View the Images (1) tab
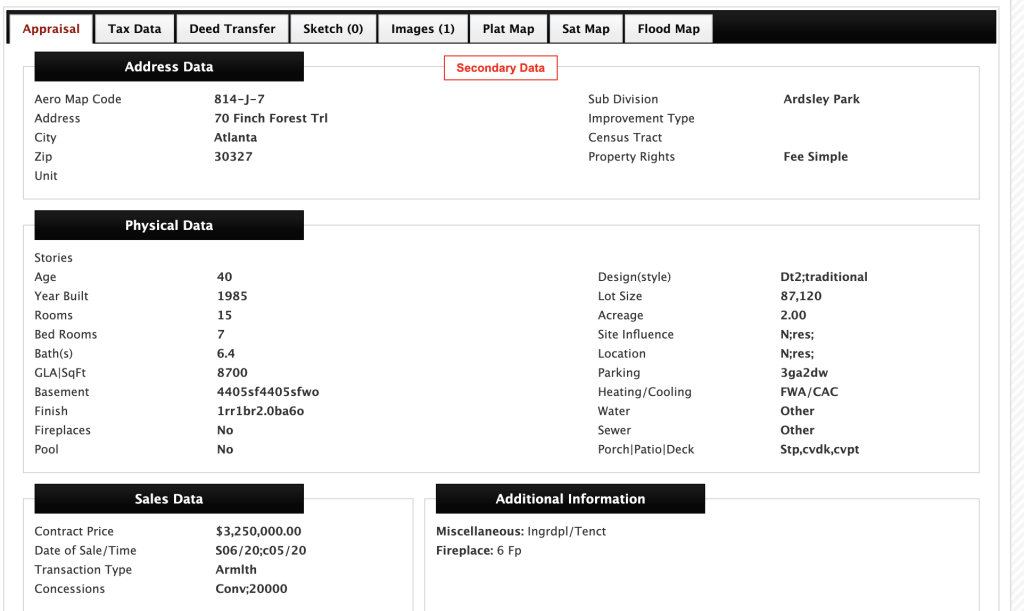1024x611 pixels. tap(422, 29)
